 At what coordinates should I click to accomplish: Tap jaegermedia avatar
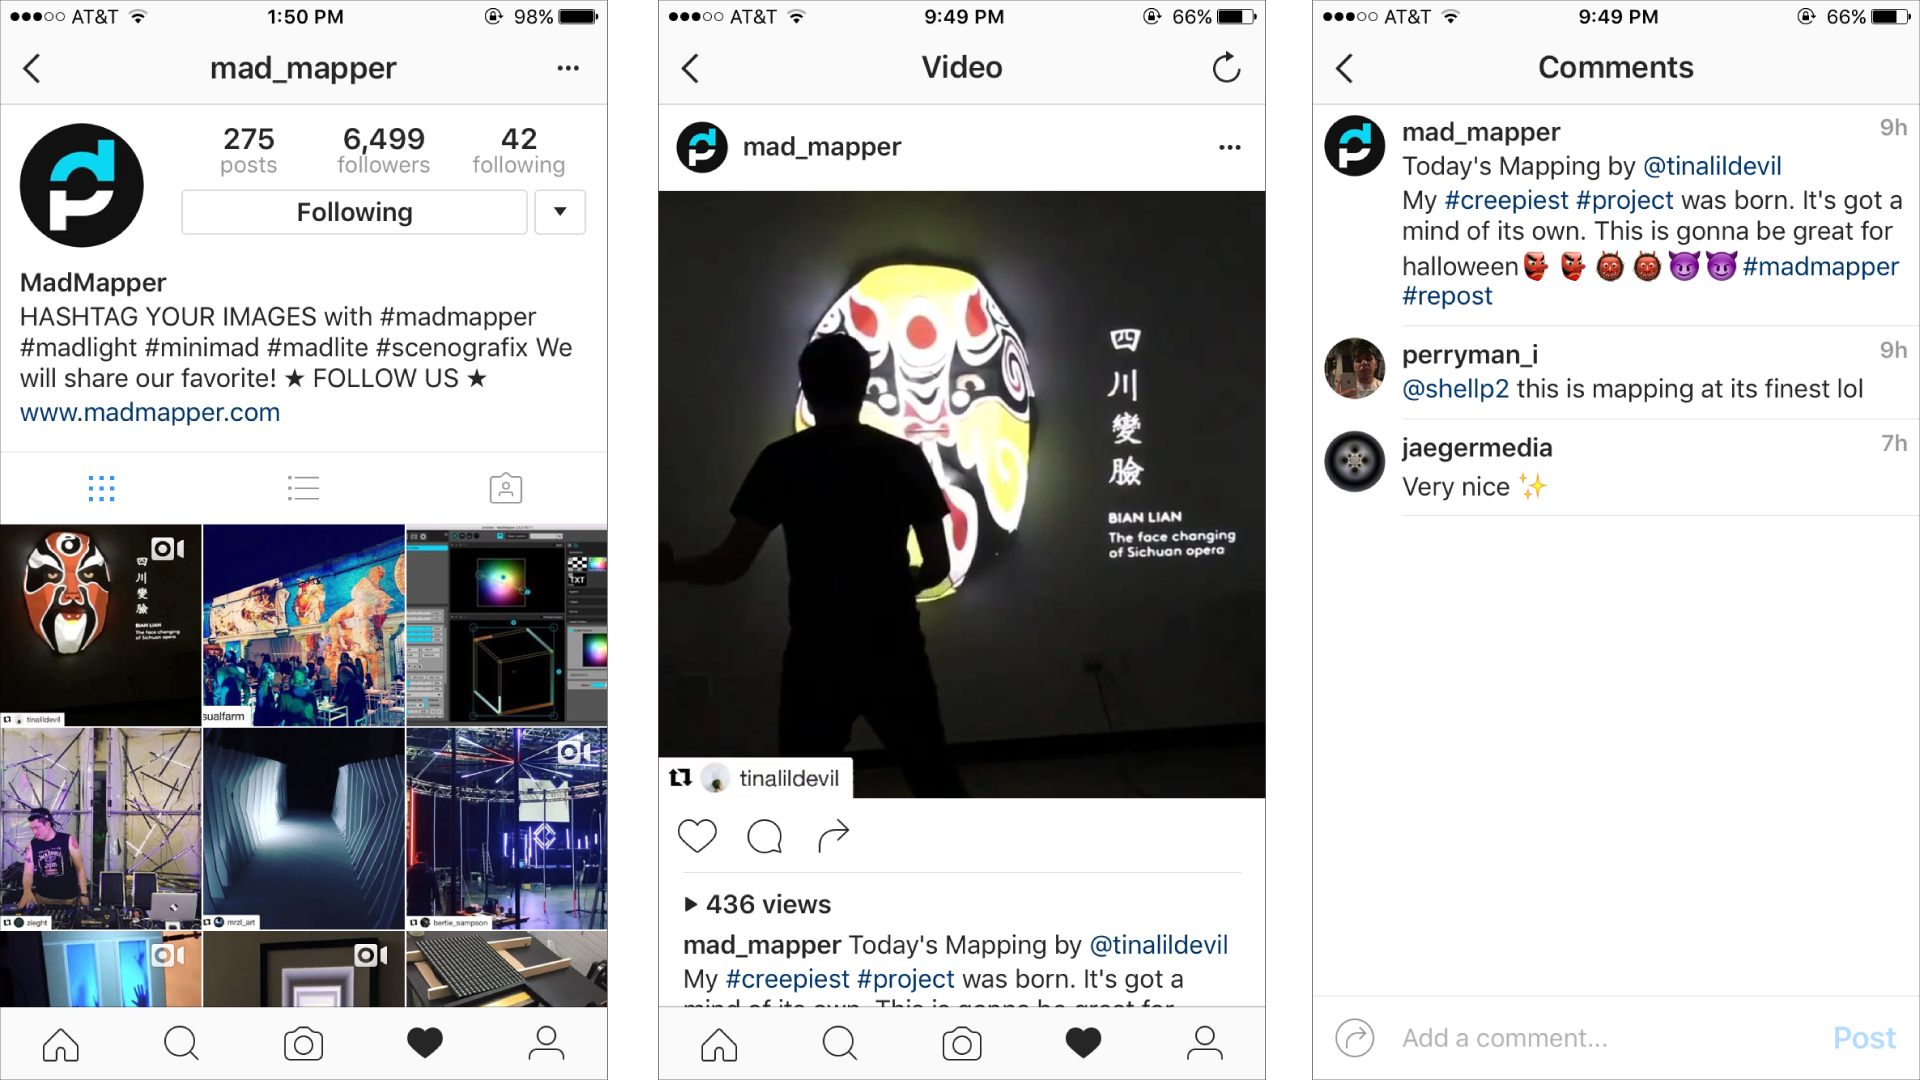[1354, 461]
